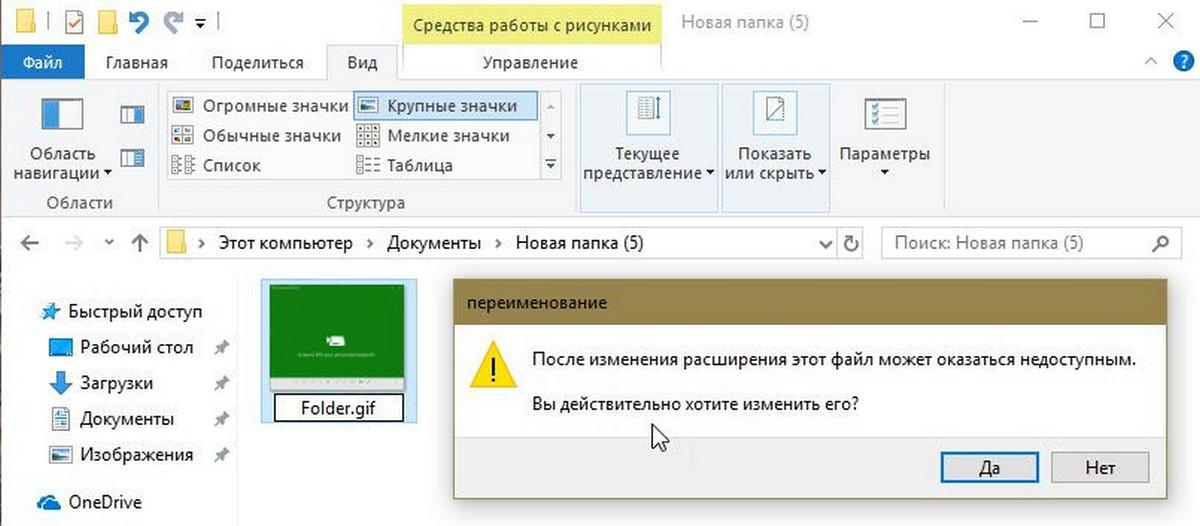Select OneDrive in navigation pane

90,502
